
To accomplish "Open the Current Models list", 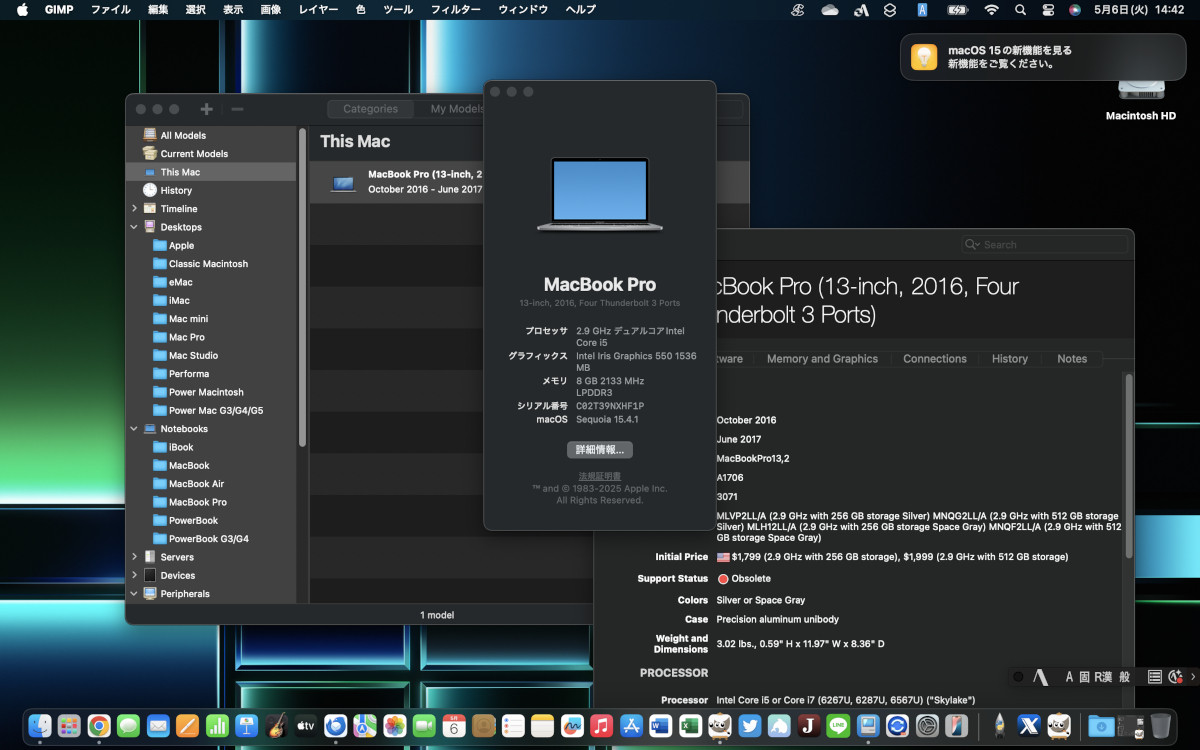I will [193, 154].
